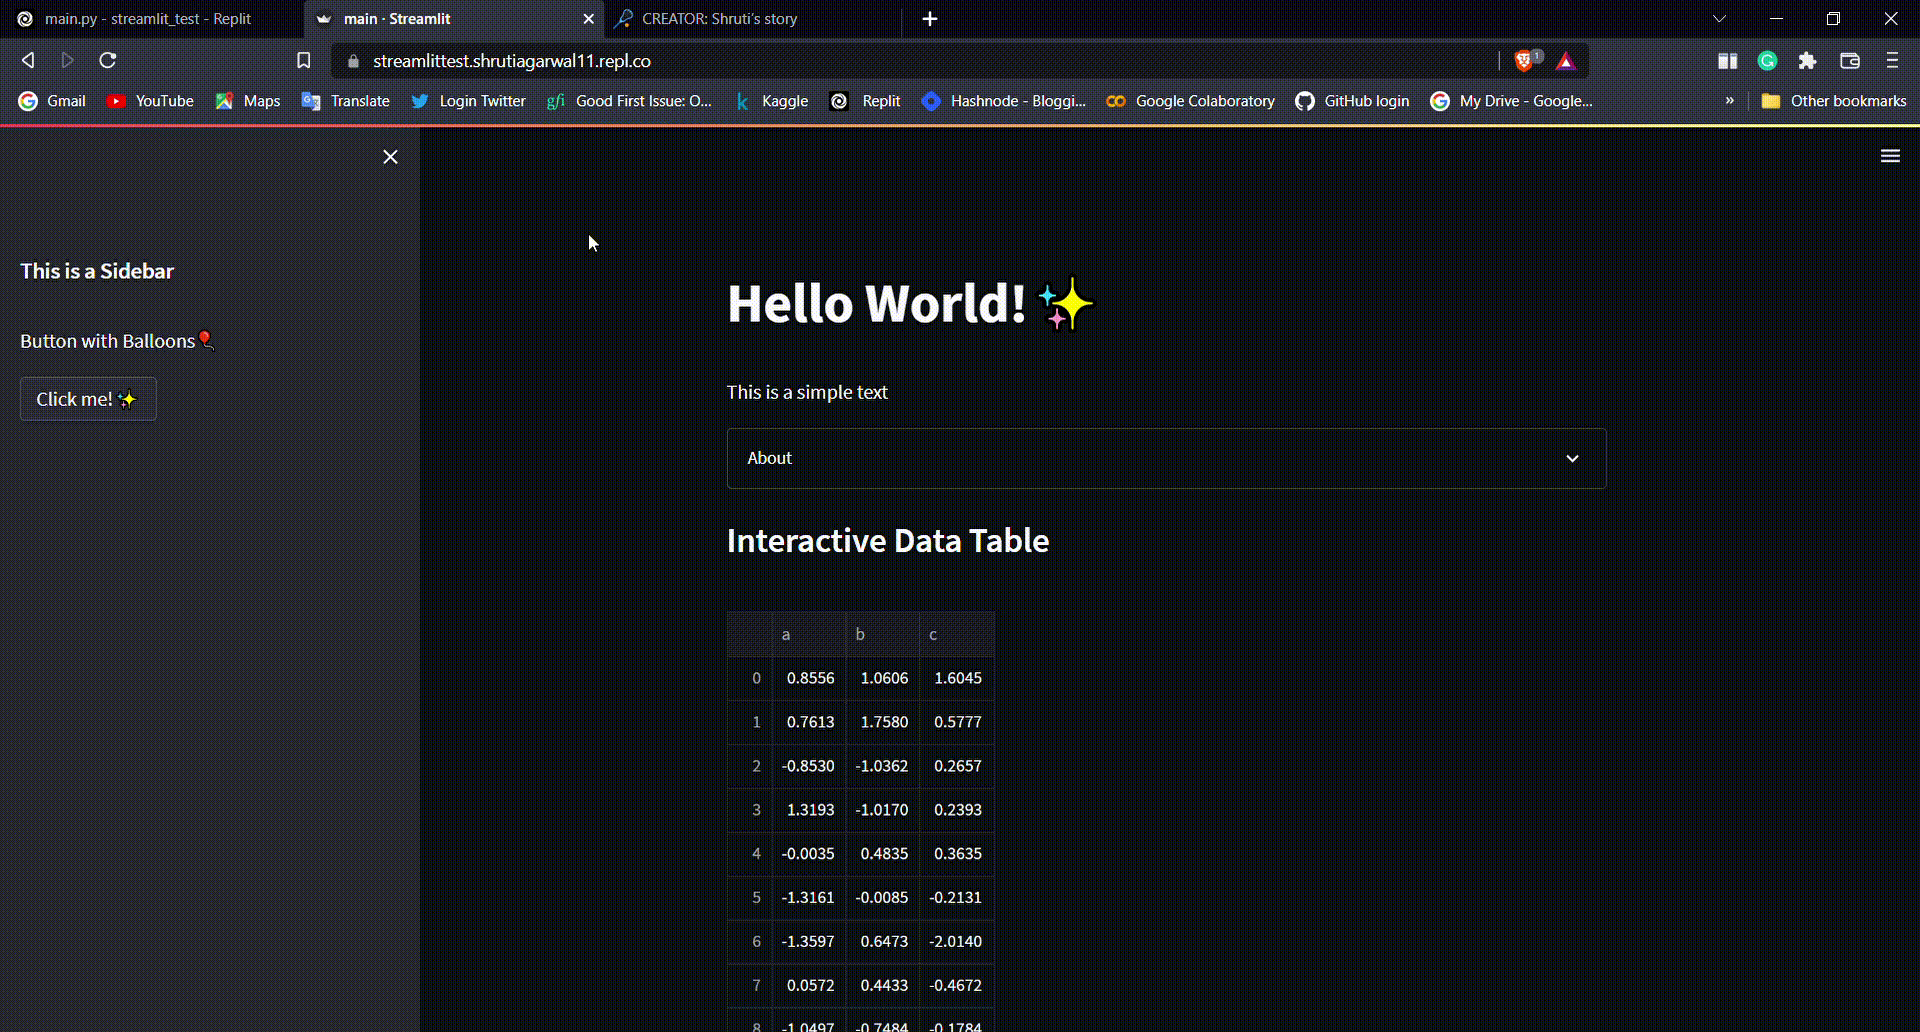
Task: Open a new browser tab
Action: [x=930, y=19]
